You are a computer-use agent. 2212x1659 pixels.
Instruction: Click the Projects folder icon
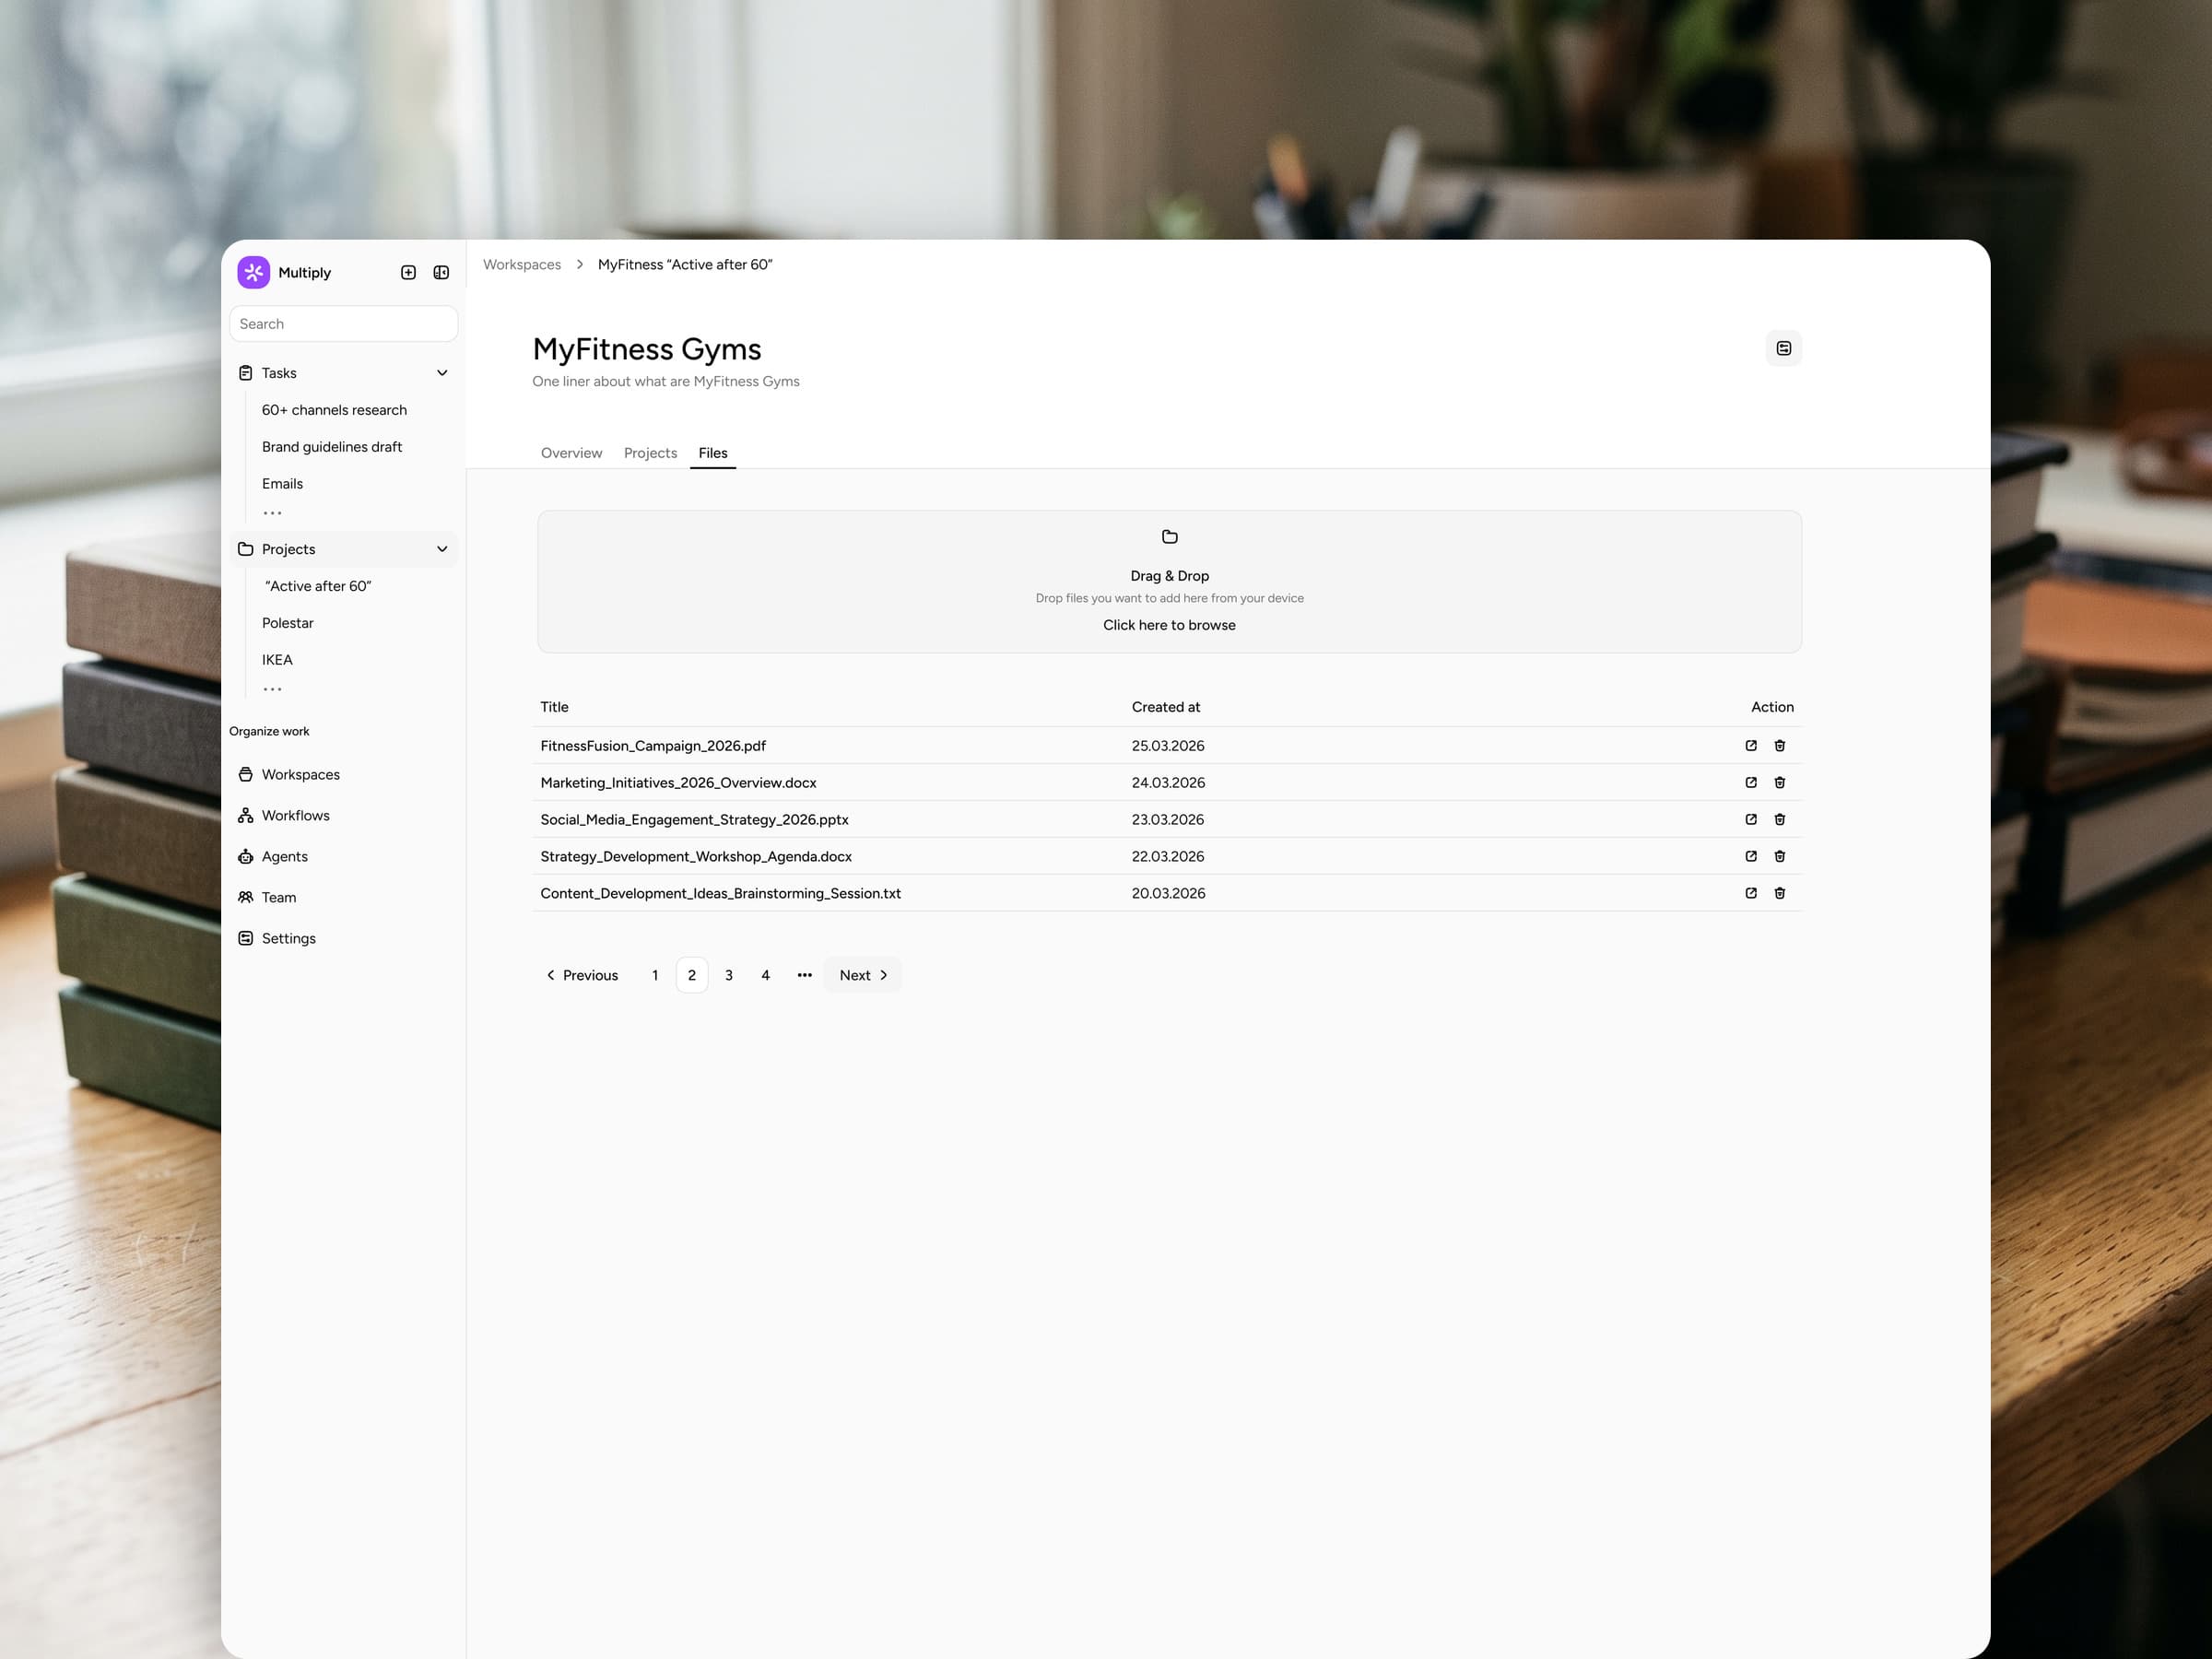[x=245, y=549]
